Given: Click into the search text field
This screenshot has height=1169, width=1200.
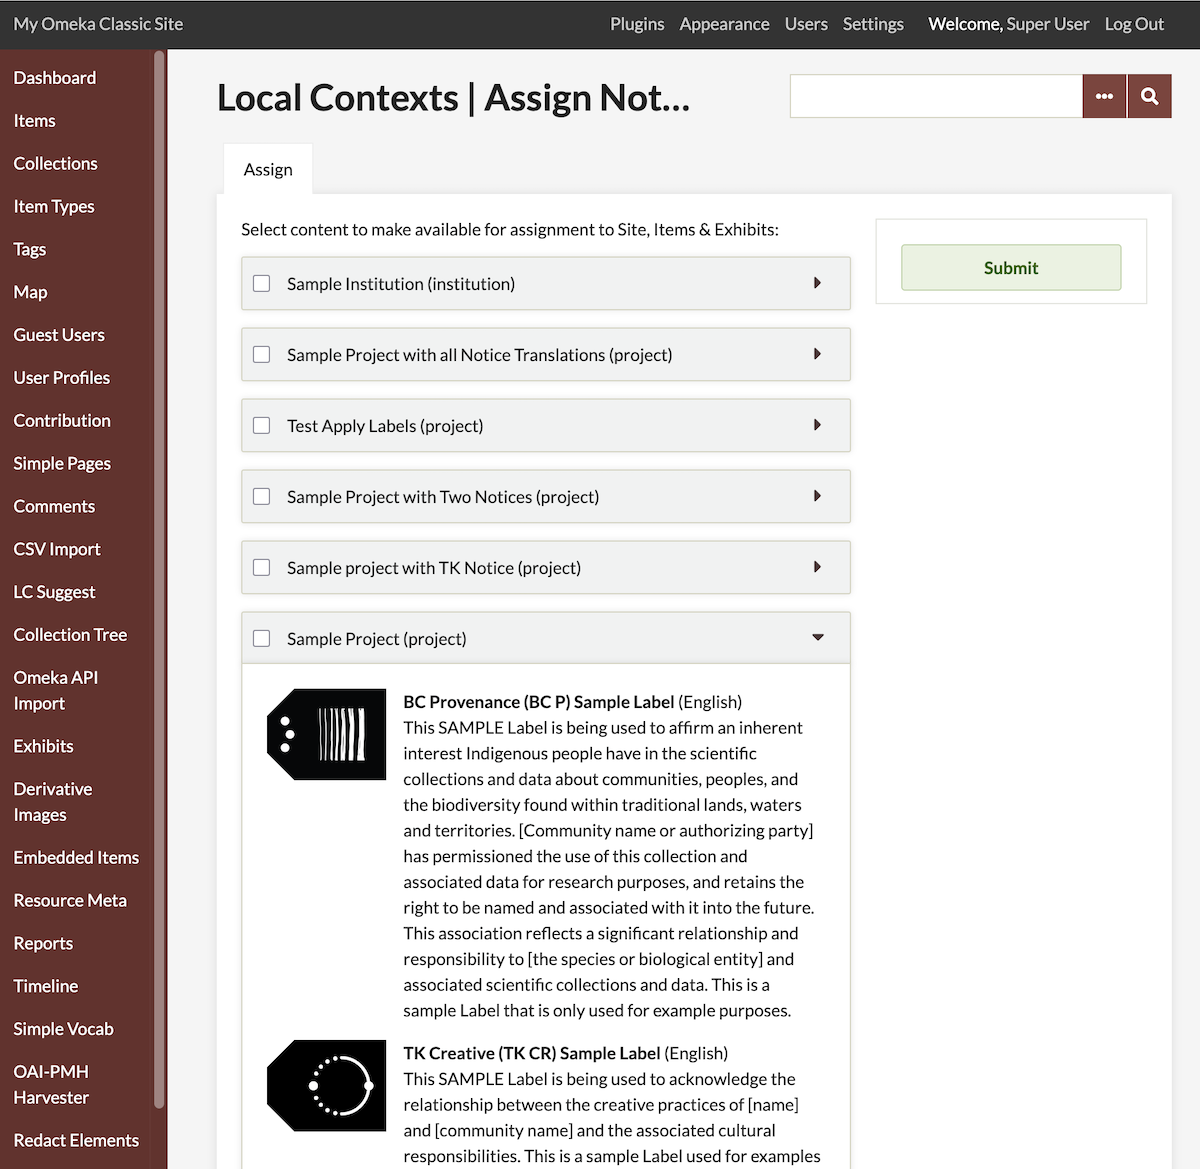Looking at the screenshot, I should (x=936, y=97).
